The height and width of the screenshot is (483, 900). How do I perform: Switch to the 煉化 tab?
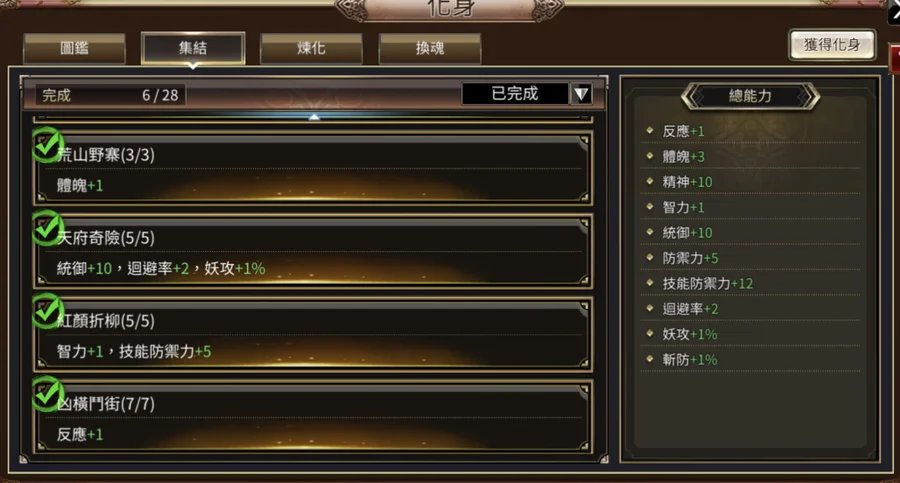(311, 48)
